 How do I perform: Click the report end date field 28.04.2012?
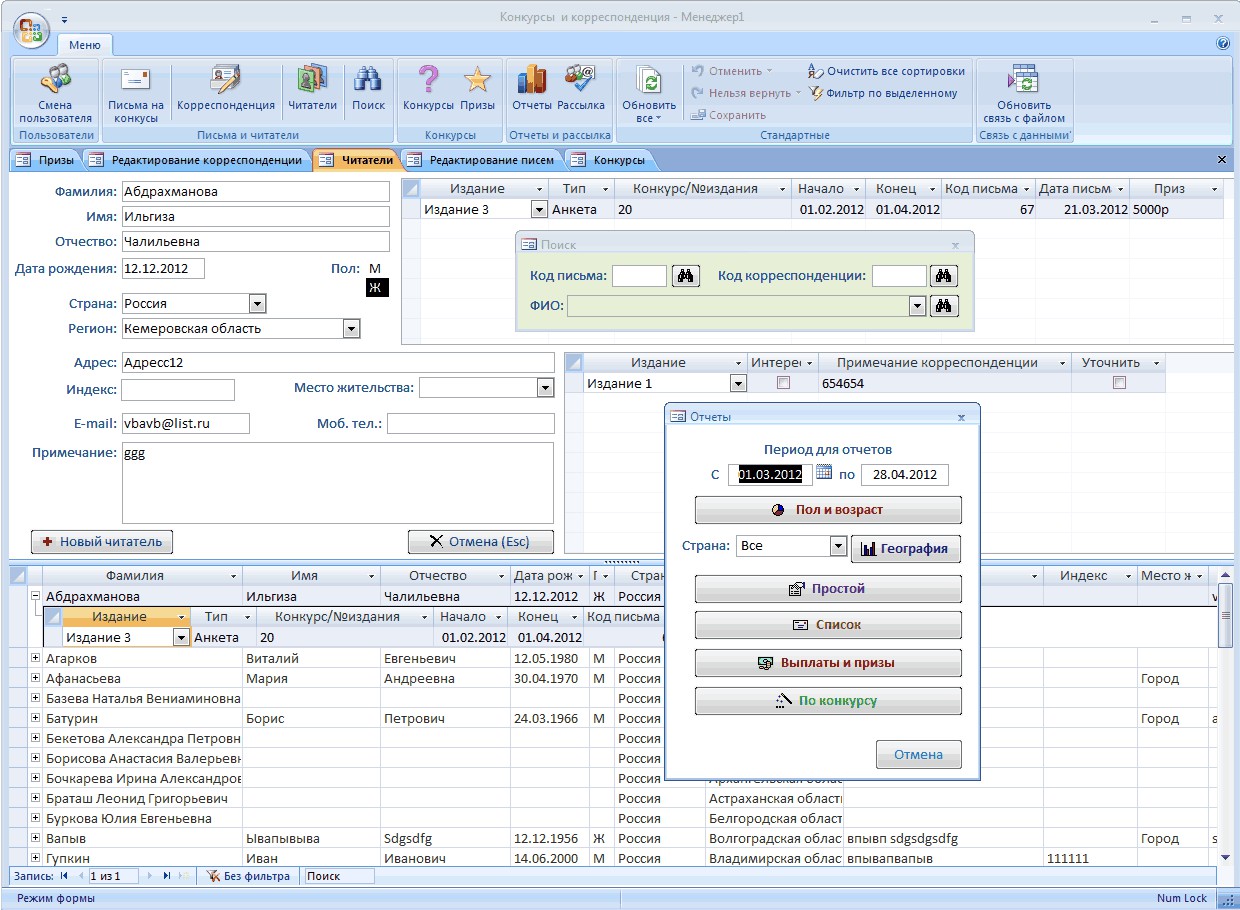pyautogui.click(x=904, y=475)
